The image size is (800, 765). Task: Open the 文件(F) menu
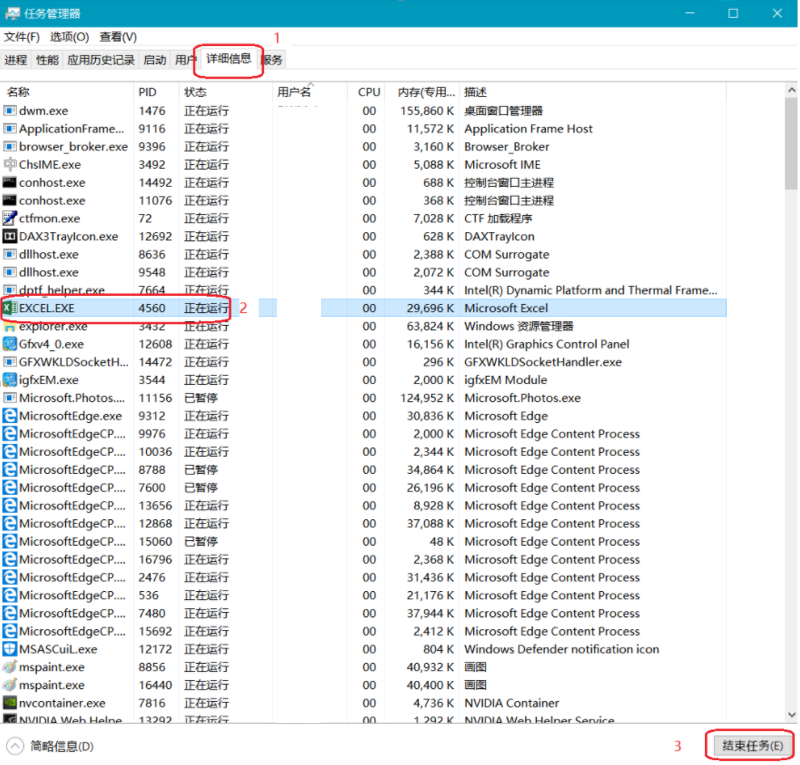(x=21, y=37)
